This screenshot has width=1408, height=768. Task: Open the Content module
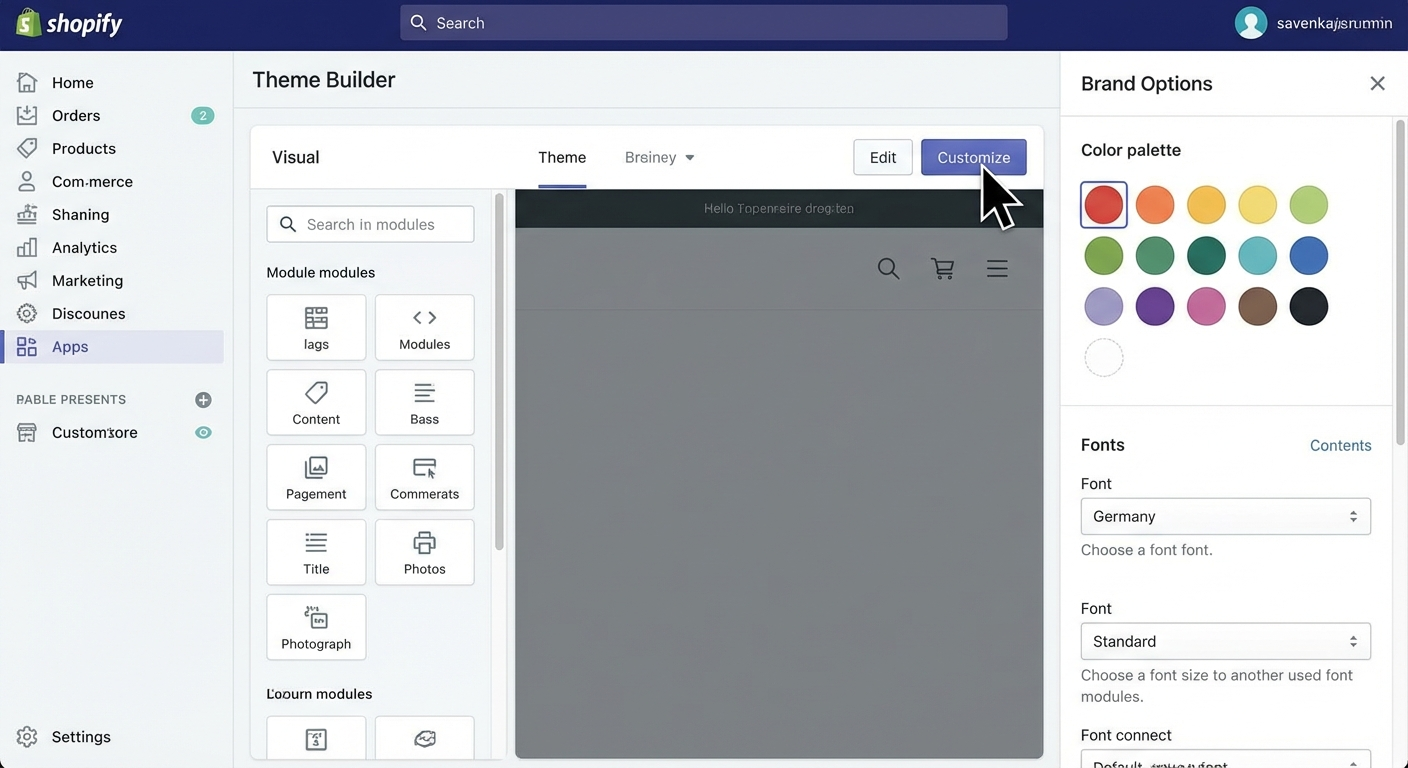(x=316, y=402)
